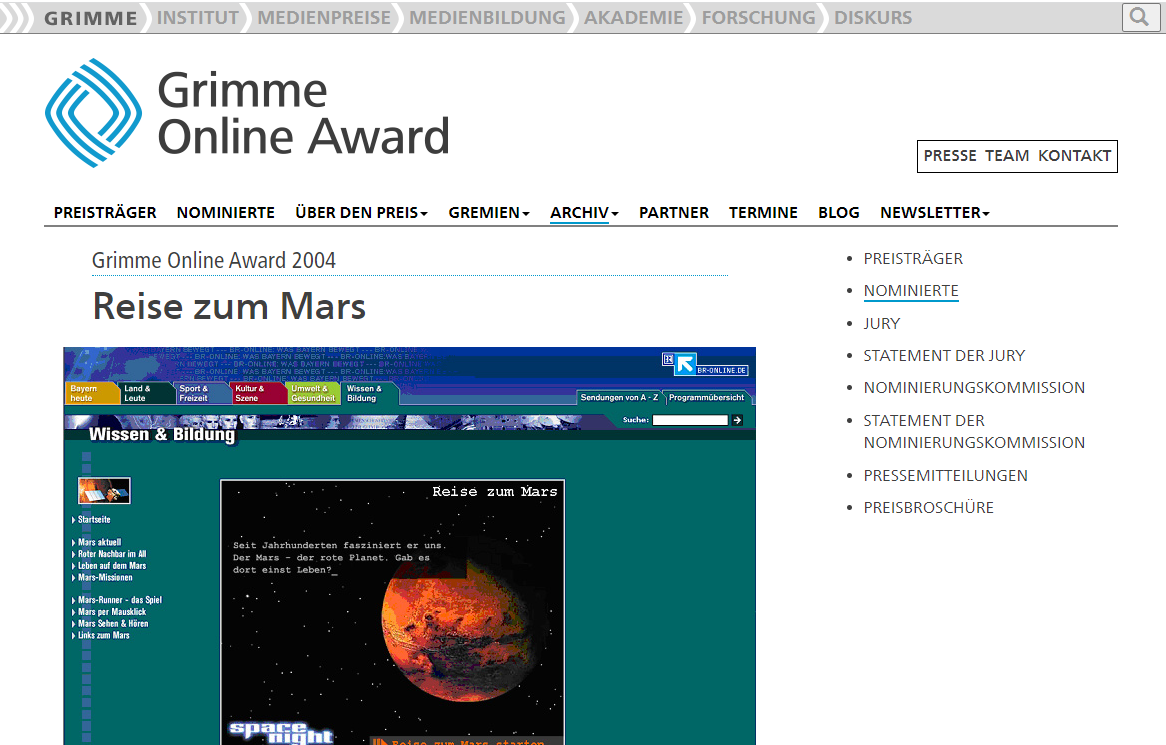This screenshot has height=745, width=1166.
Task: Open the PREISBROSCHÜRE sidebar link
Action: tap(929, 508)
